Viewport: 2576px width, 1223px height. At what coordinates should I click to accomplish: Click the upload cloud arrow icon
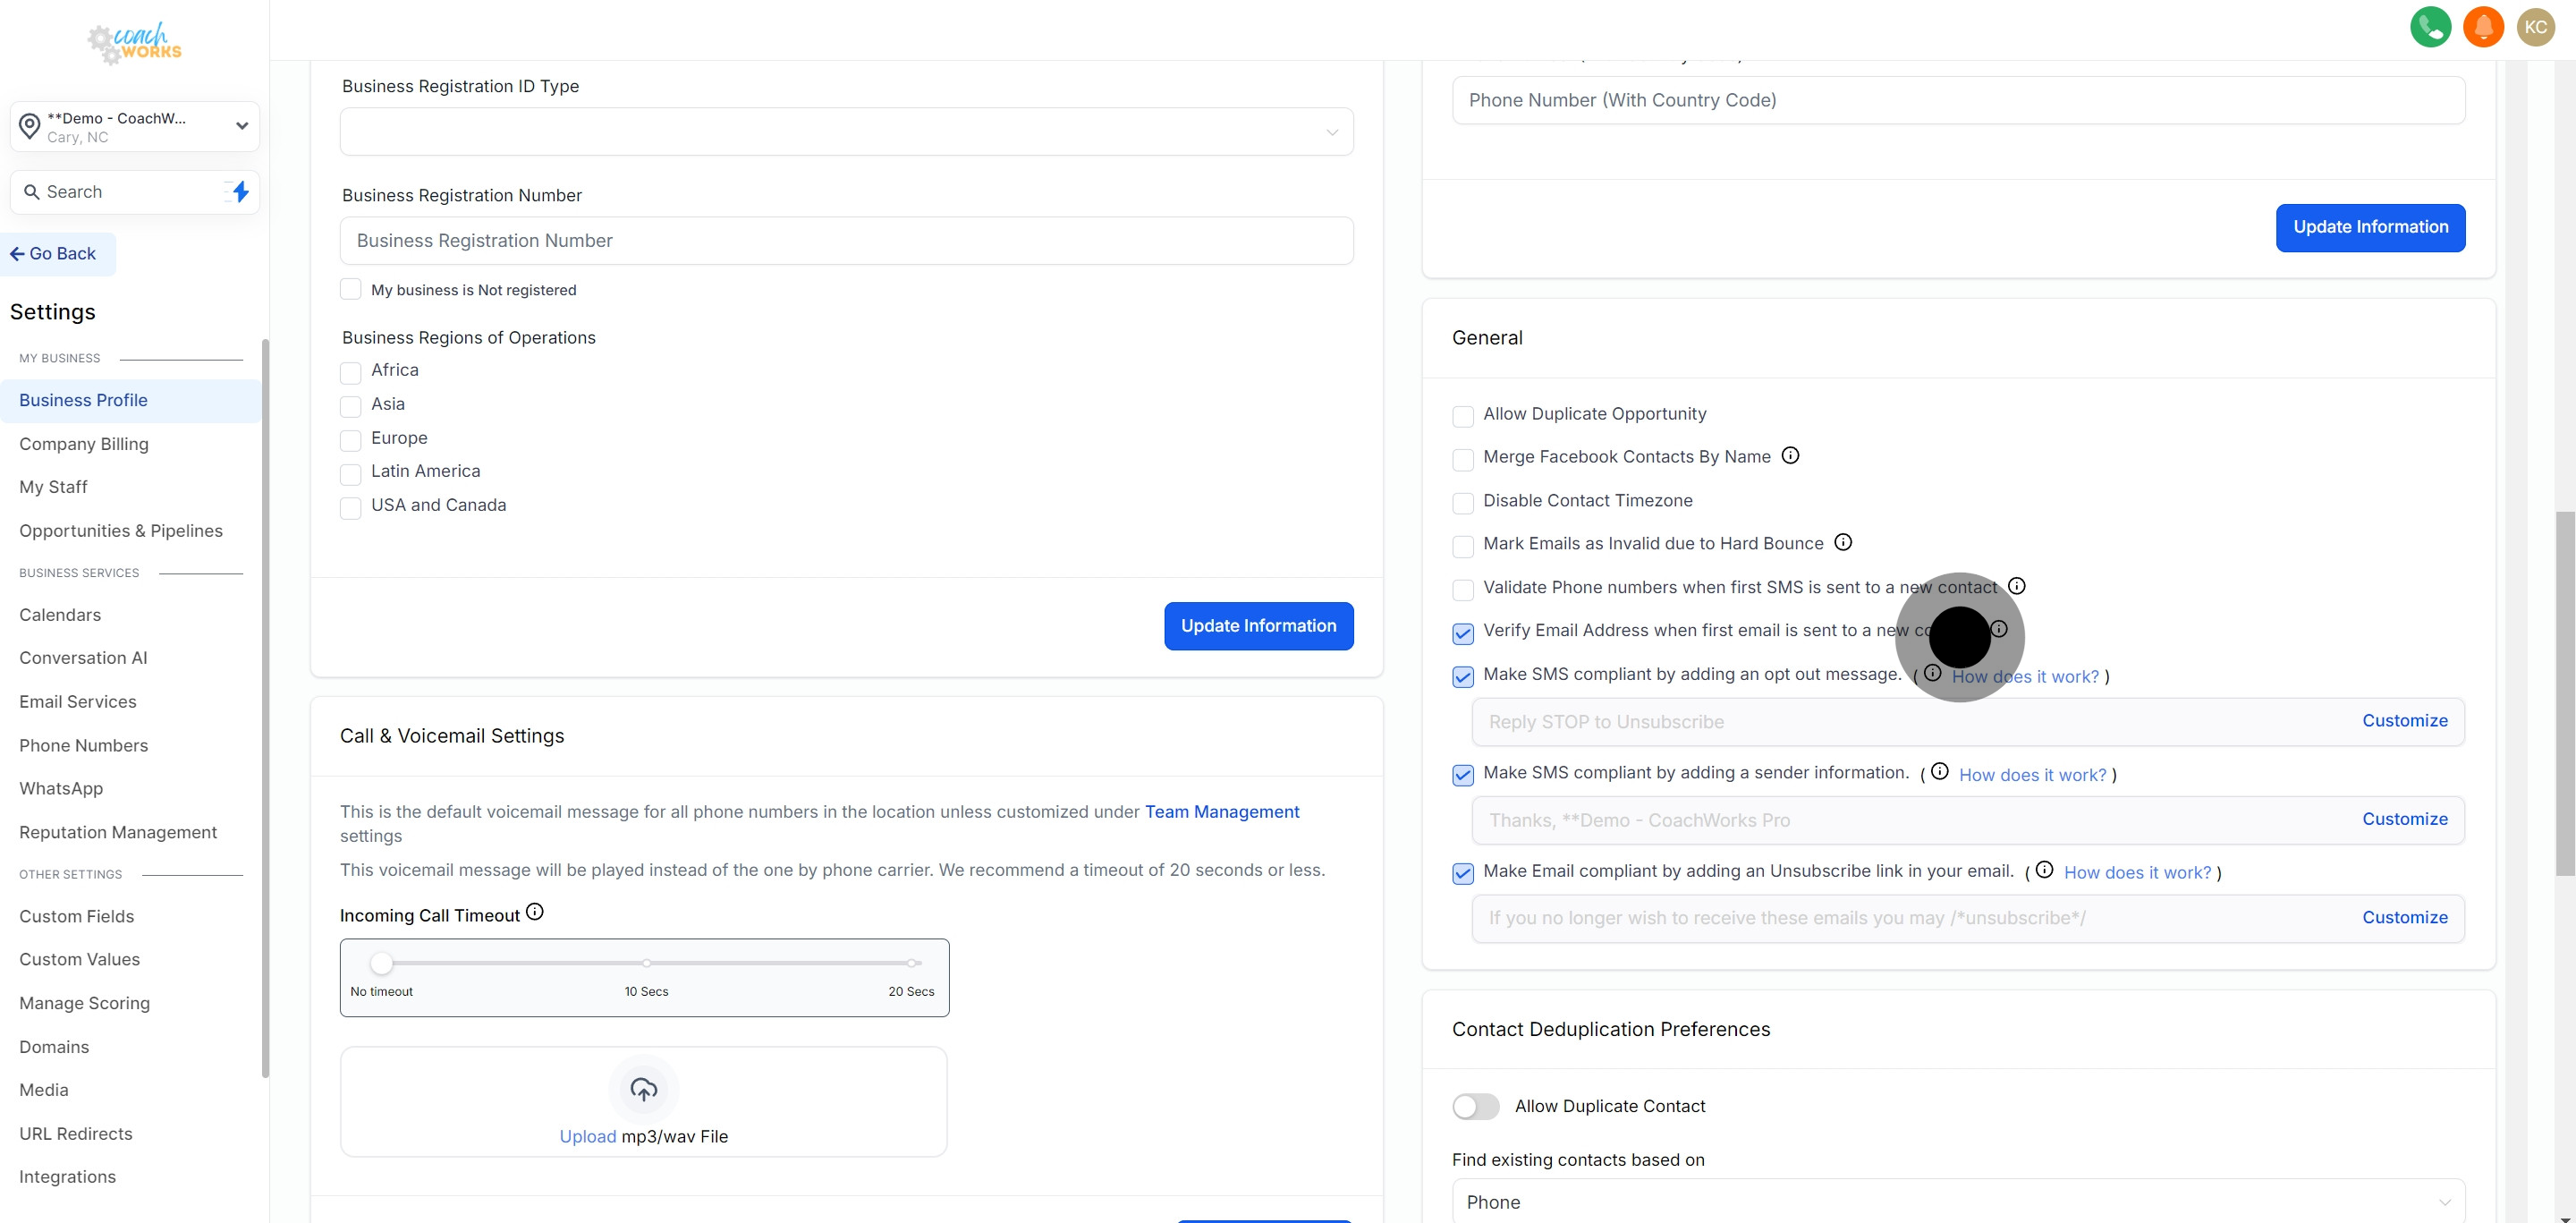(x=643, y=1089)
